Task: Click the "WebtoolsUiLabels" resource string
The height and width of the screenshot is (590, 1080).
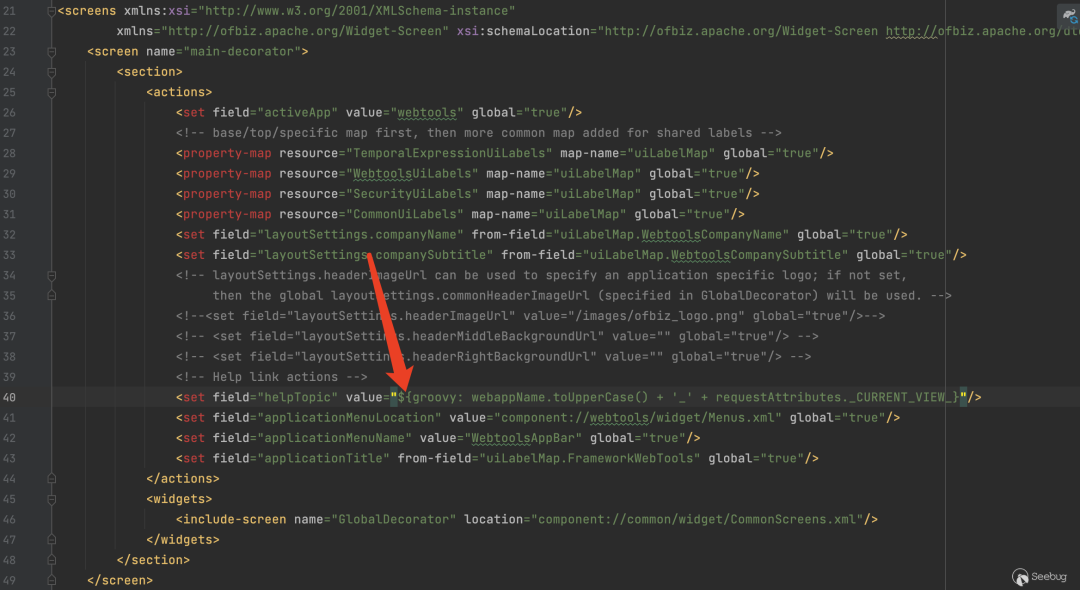Action: coord(412,173)
